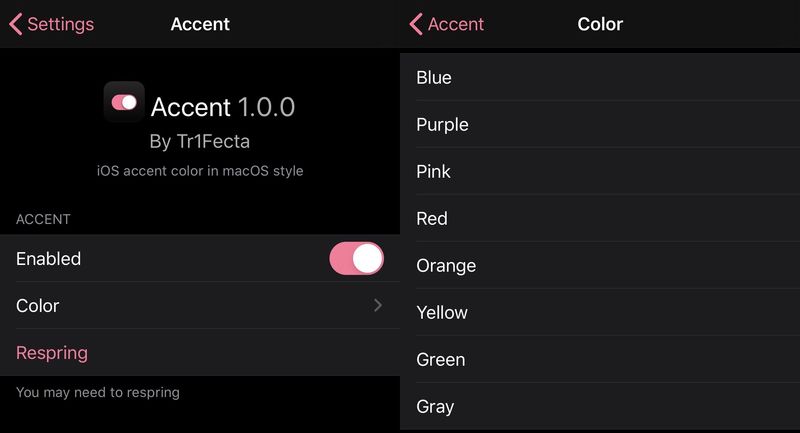Choose the Purple accent color

pyautogui.click(x=600, y=124)
